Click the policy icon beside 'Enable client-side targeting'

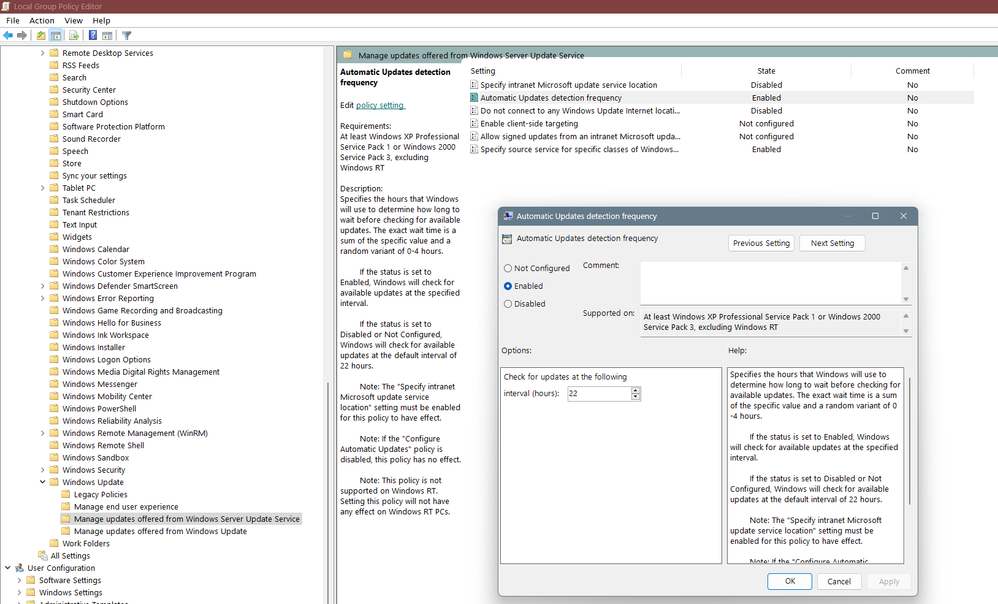point(474,123)
